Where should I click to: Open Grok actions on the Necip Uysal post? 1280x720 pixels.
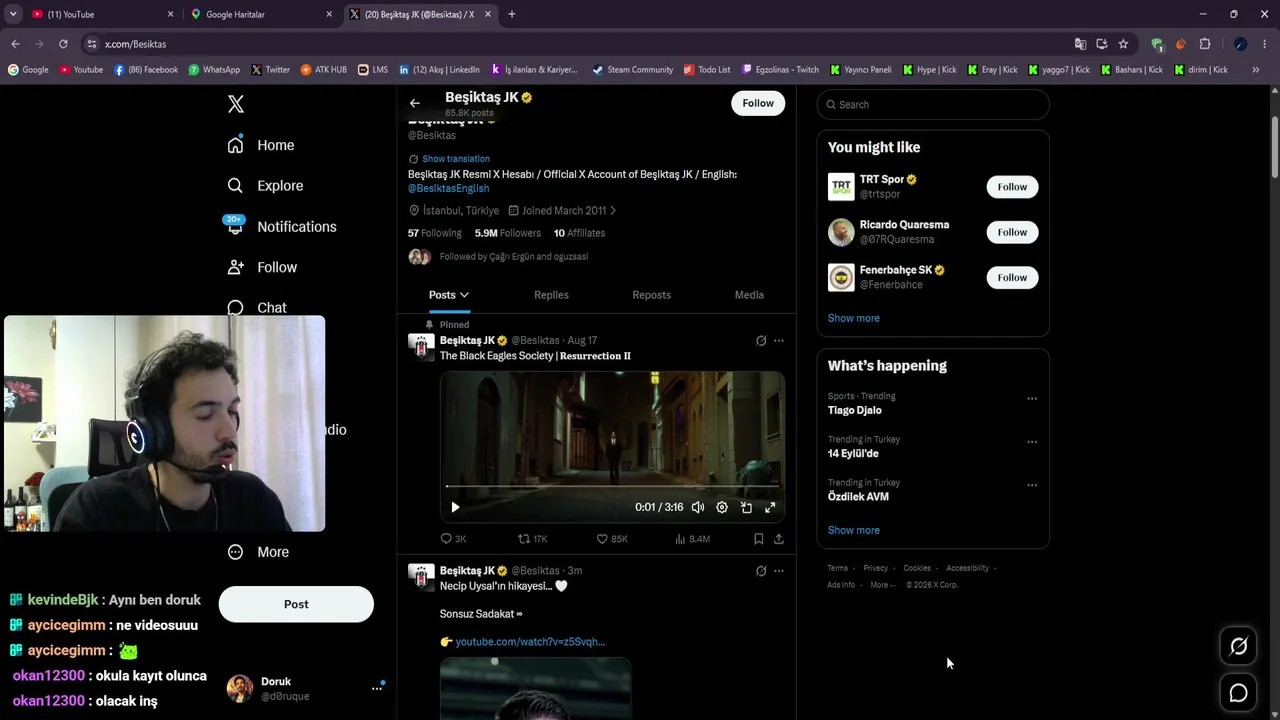coord(761,571)
